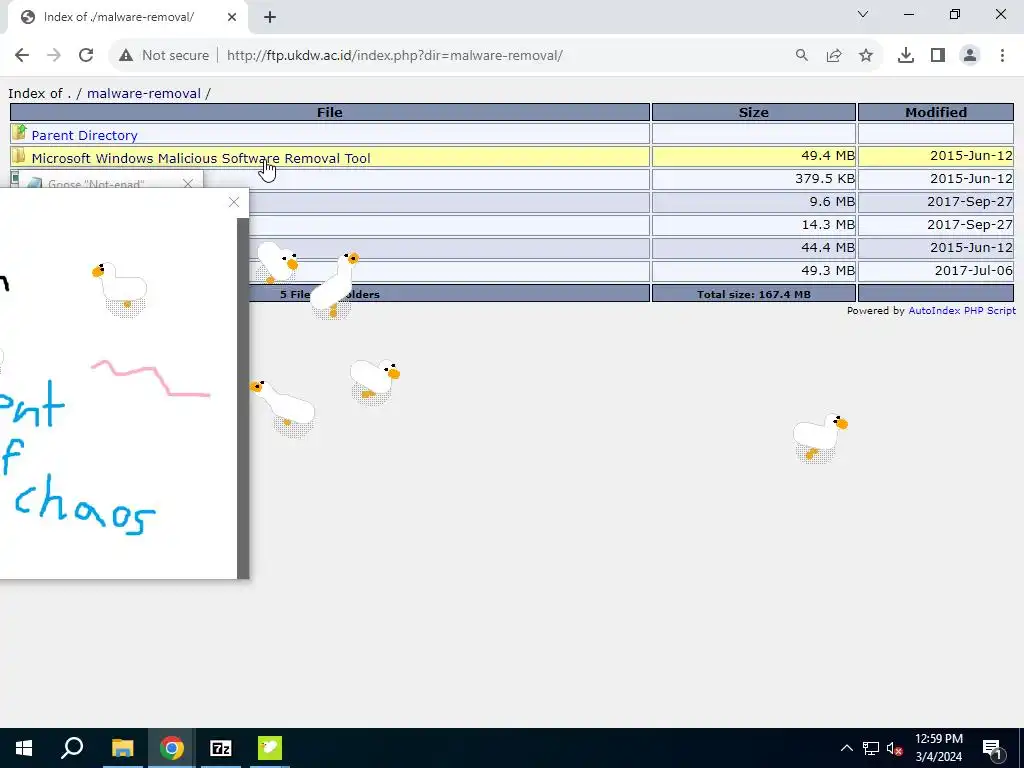Viewport: 1024px width, 768px height.
Task: Open the Desktop Goose taskbar app
Action: (x=270, y=748)
